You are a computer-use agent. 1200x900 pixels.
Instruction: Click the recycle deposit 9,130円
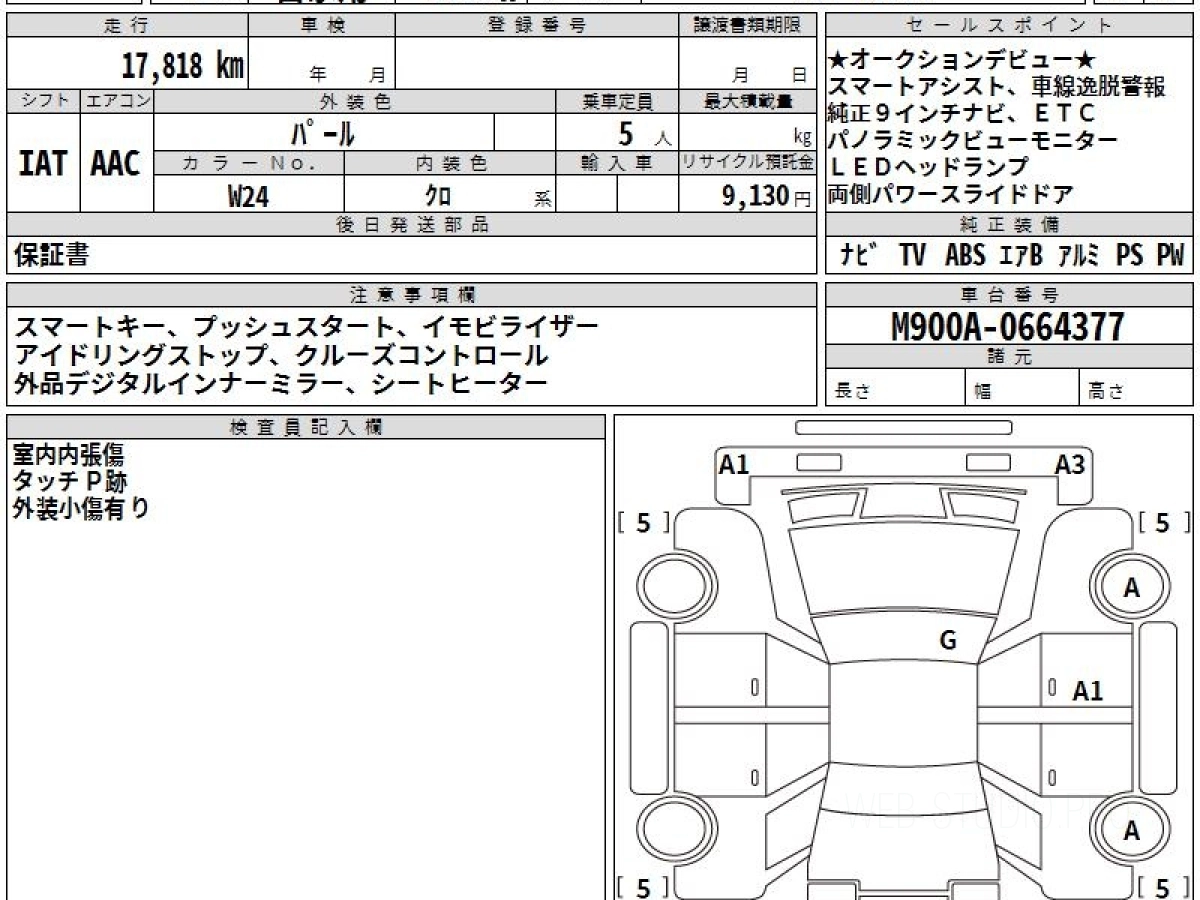pos(767,196)
